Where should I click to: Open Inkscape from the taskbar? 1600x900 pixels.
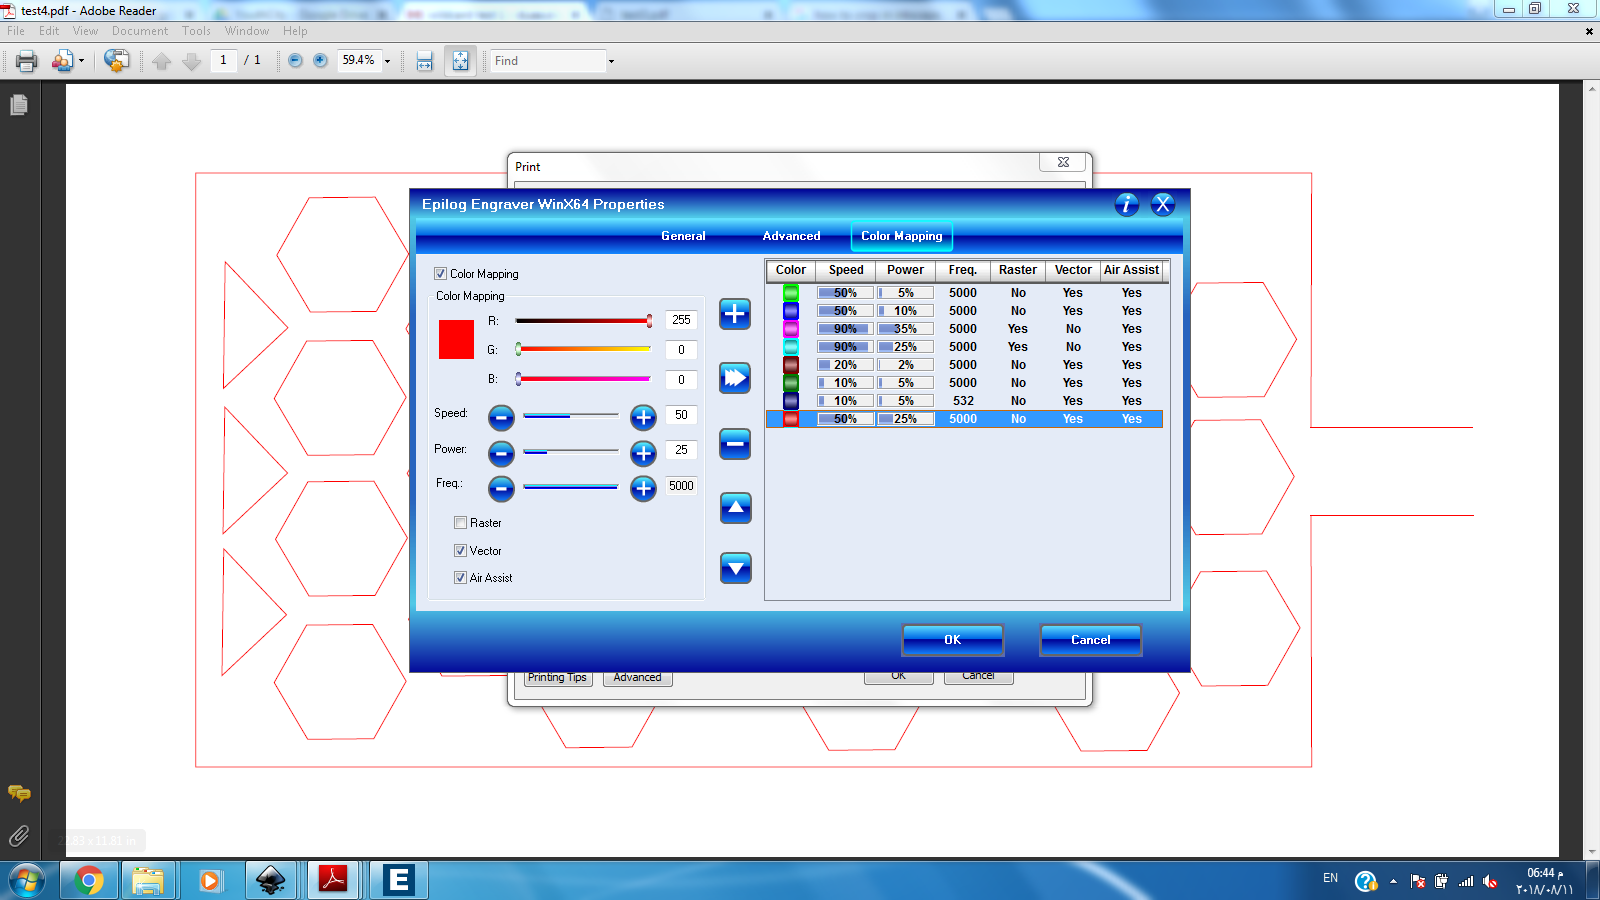pyautogui.click(x=271, y=880)
